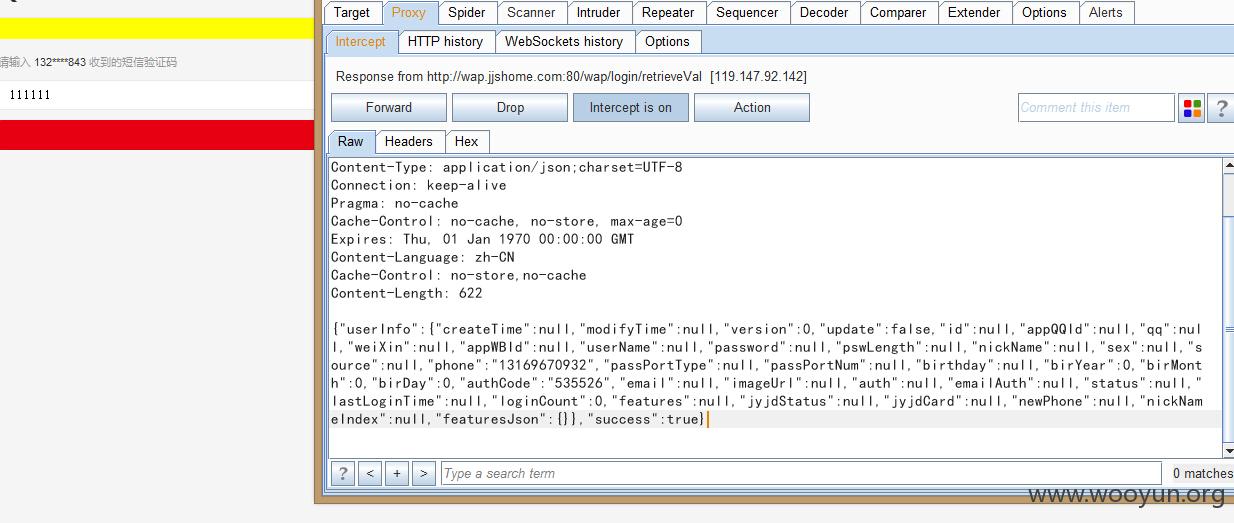1234x523 pixels.
Task: Open the Spider tab
Action: [466, 13]
